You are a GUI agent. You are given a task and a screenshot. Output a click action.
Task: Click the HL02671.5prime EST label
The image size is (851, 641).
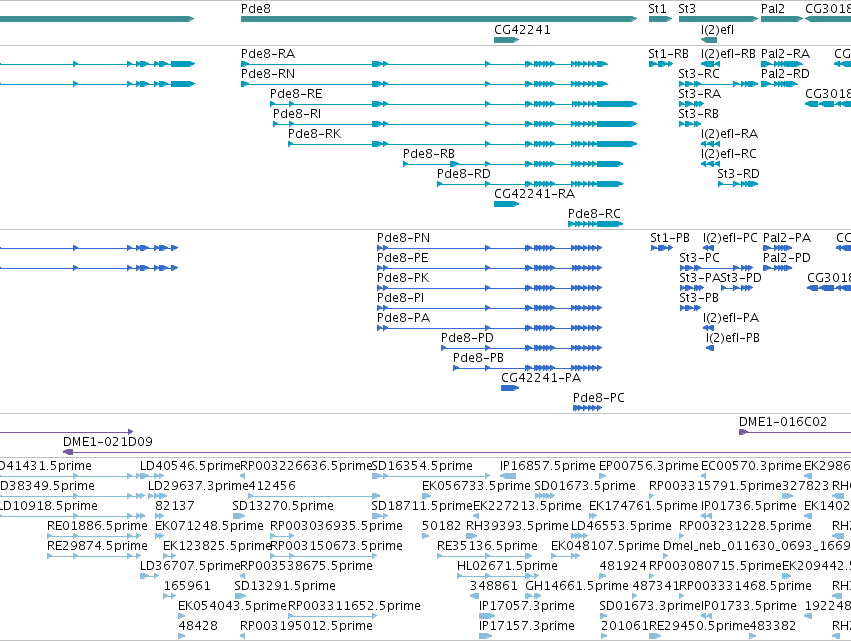[507, 566]
